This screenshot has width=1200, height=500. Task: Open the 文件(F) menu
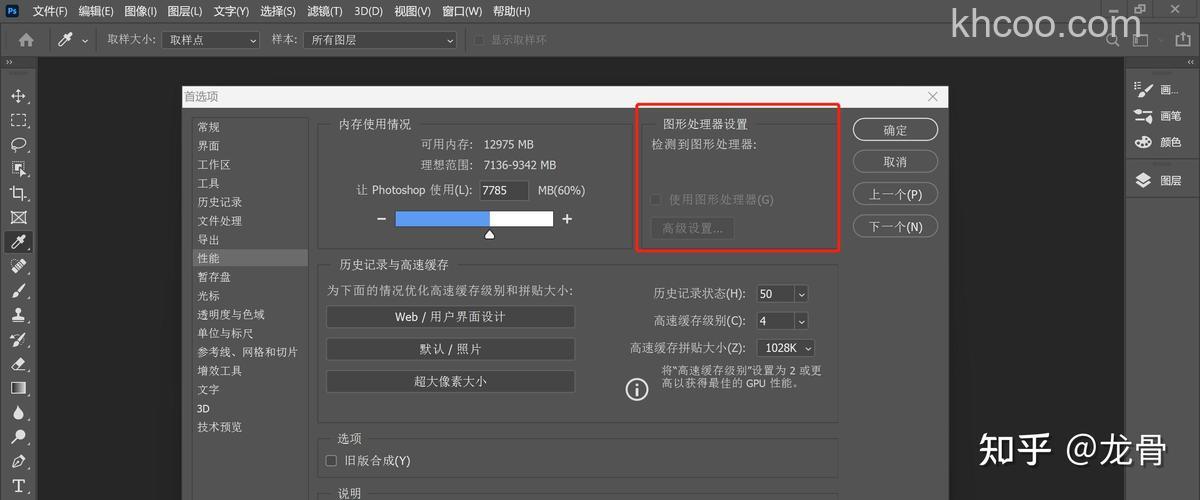[x=50, y=12]
